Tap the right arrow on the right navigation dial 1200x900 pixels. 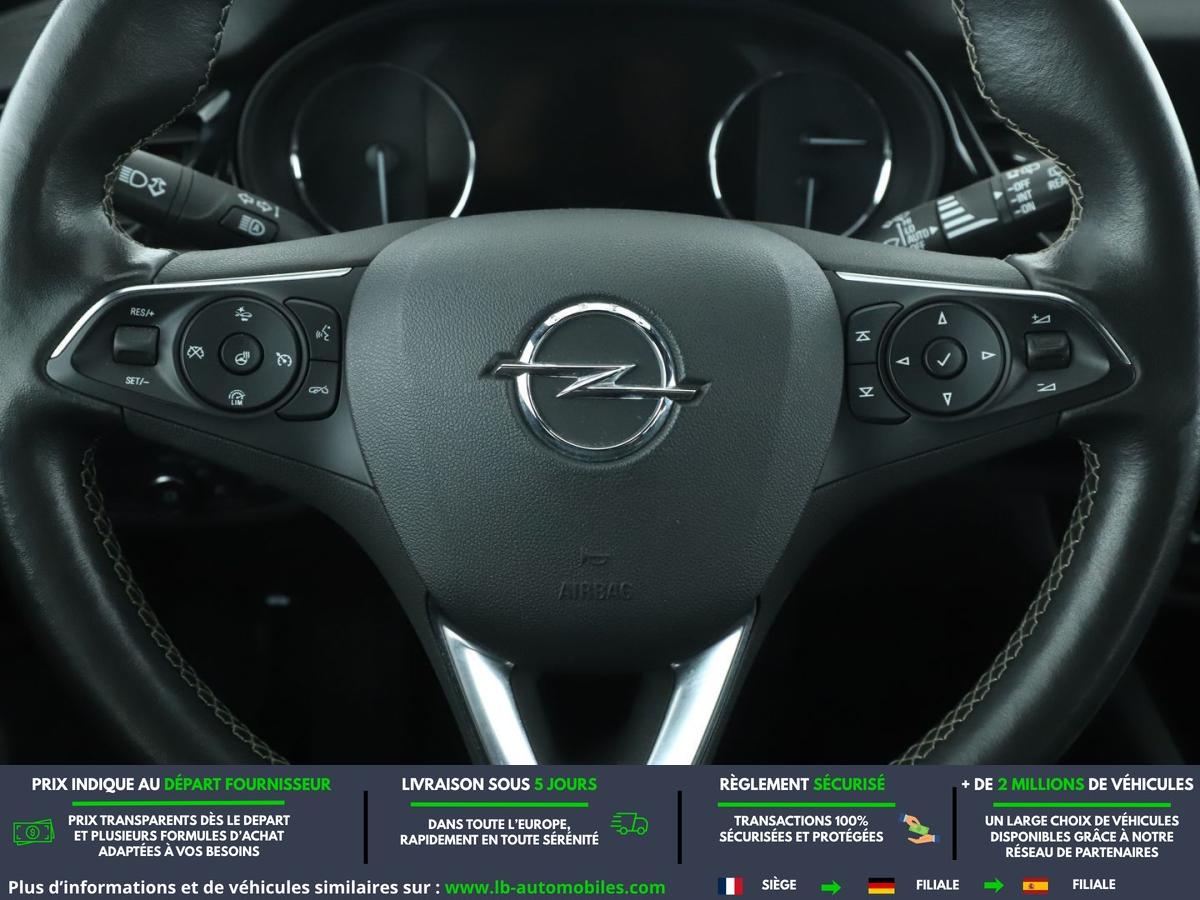click(x=986, y=355)
